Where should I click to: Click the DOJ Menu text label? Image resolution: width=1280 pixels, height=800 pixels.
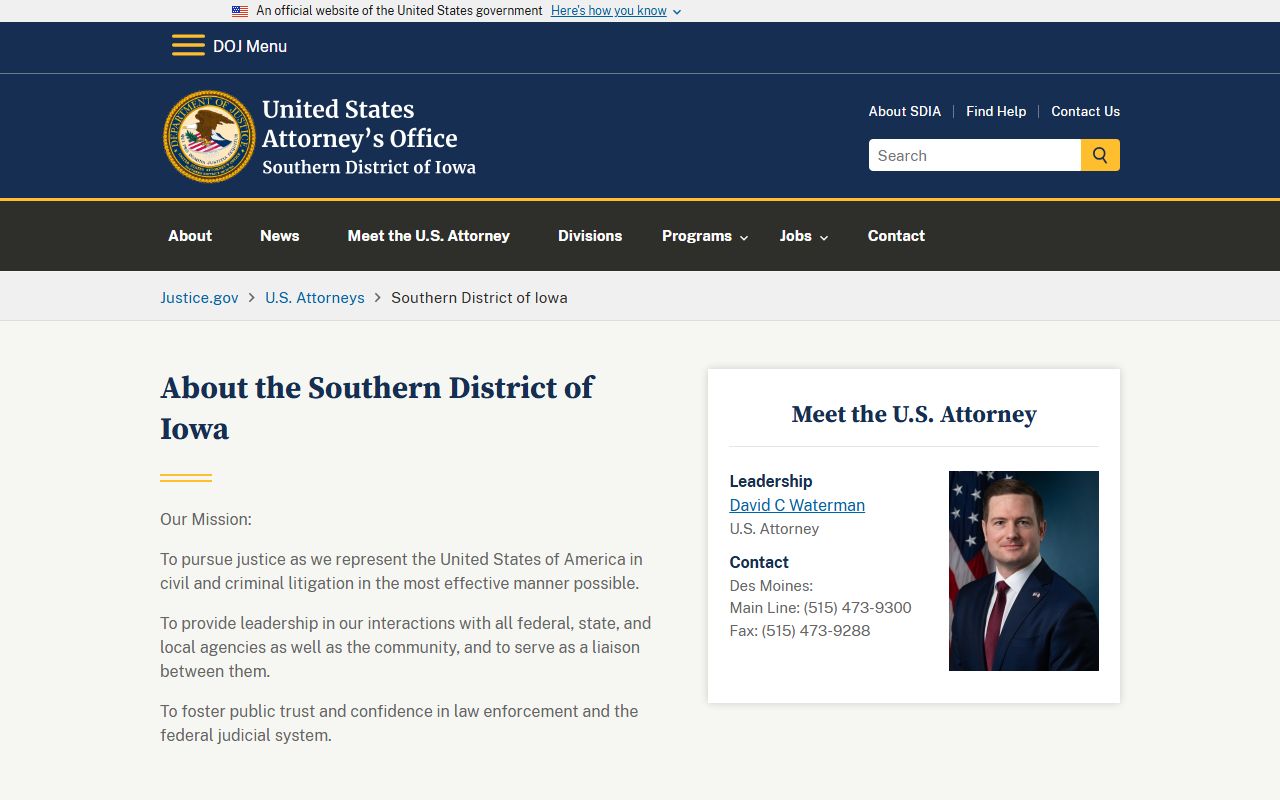click(250, 46)
